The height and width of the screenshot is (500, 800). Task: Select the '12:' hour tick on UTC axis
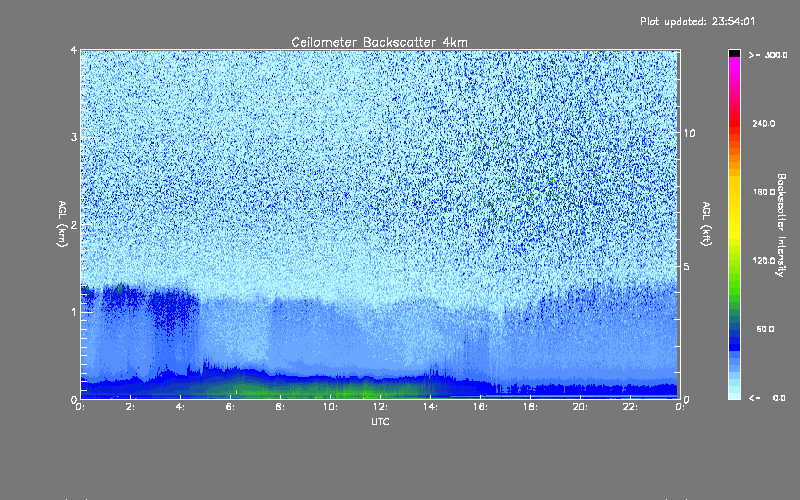pos(380,407)
